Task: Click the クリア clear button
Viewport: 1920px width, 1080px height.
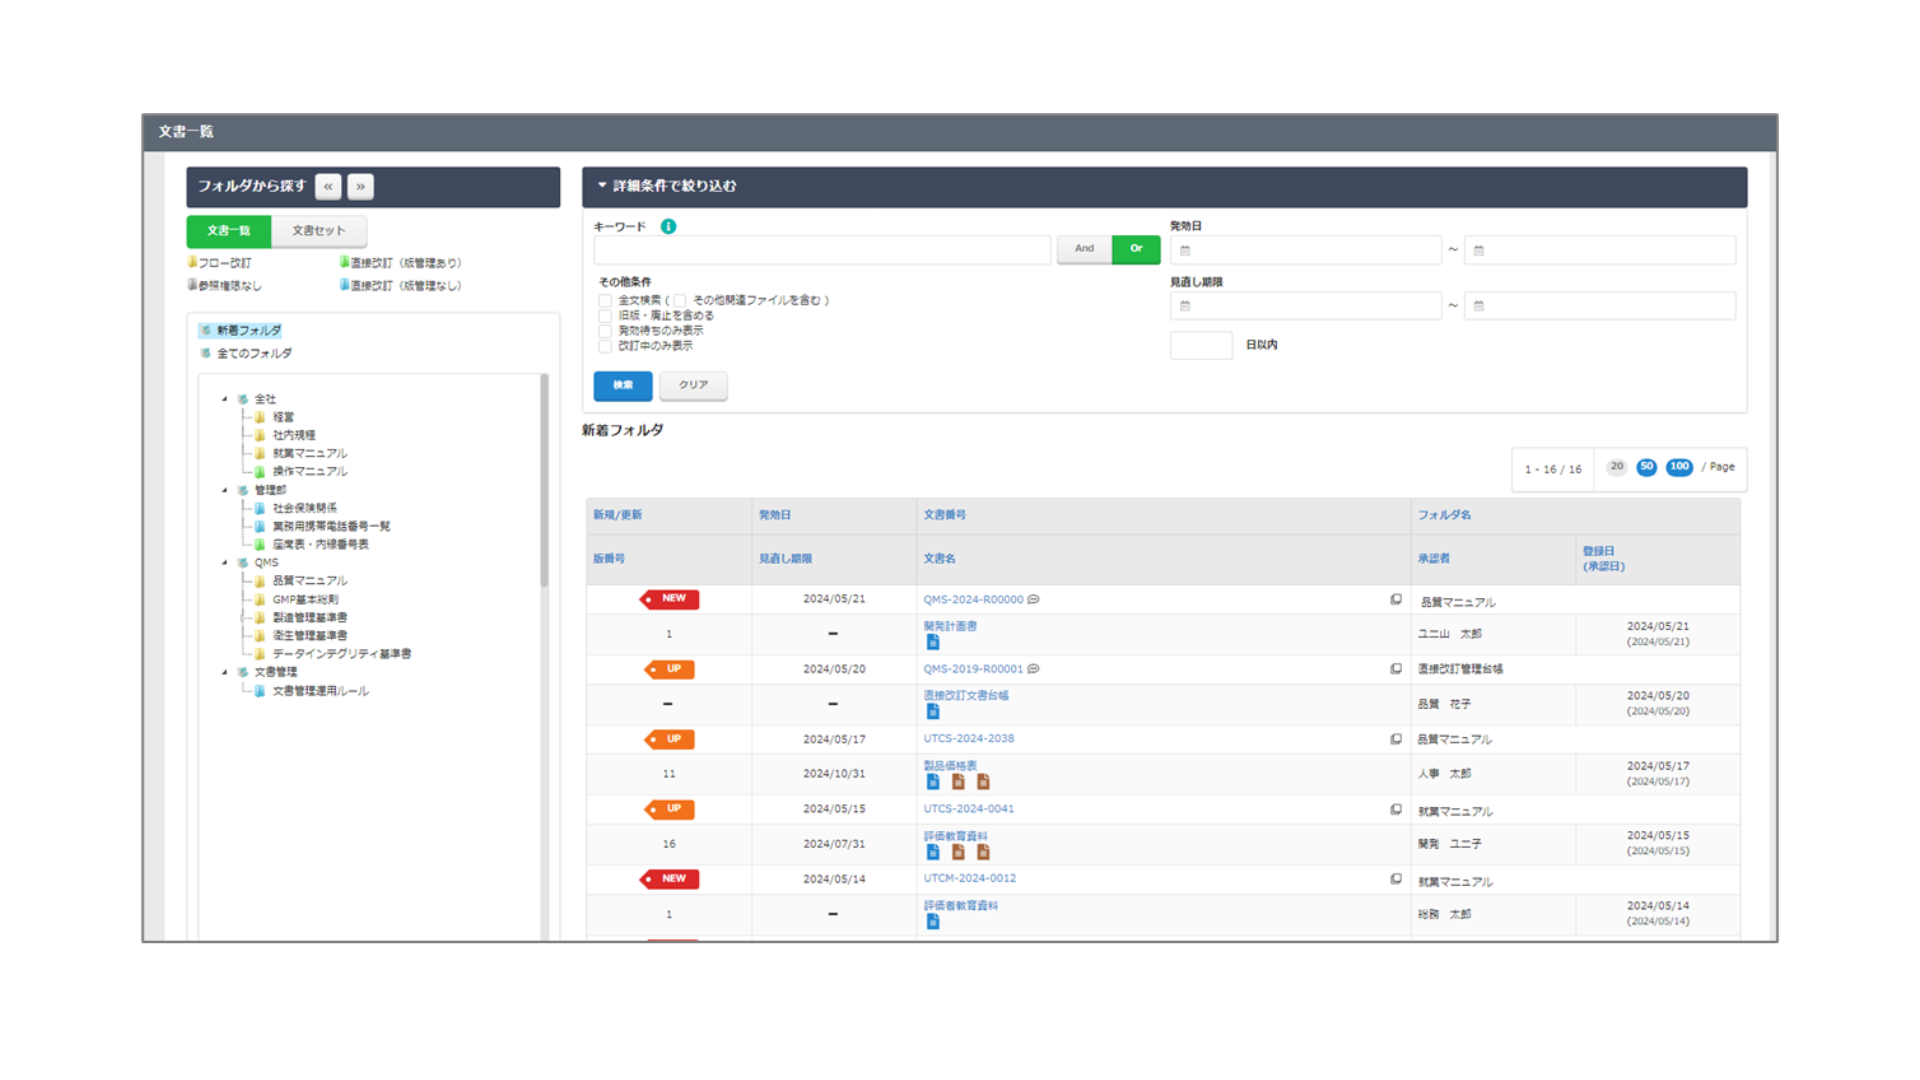Action: pos(693,385)
